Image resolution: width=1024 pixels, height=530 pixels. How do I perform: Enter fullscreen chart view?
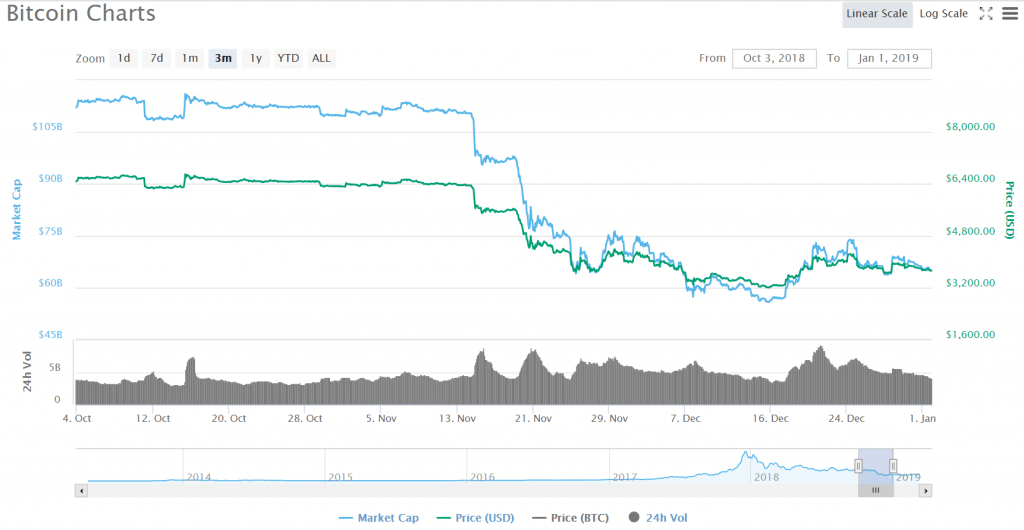[x=985, y=14]
